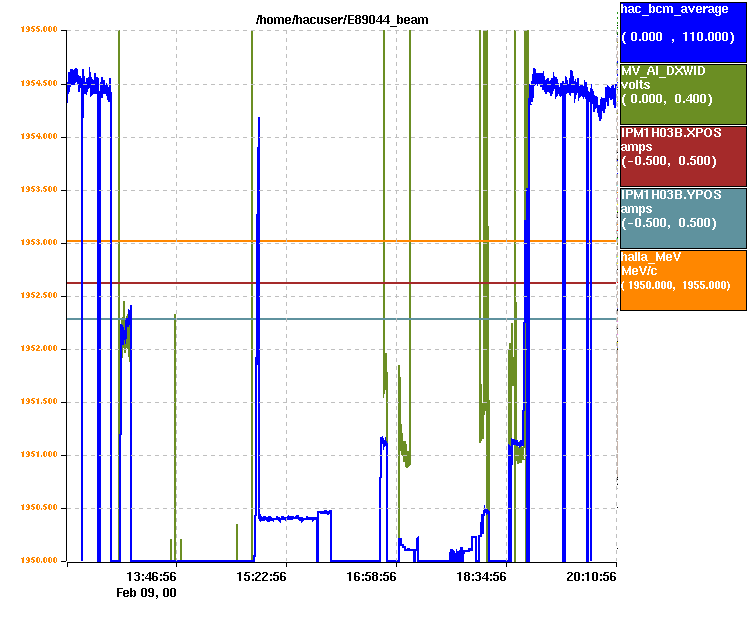Click the 1951.500 y-axis tick label

[x=39, y=402]
